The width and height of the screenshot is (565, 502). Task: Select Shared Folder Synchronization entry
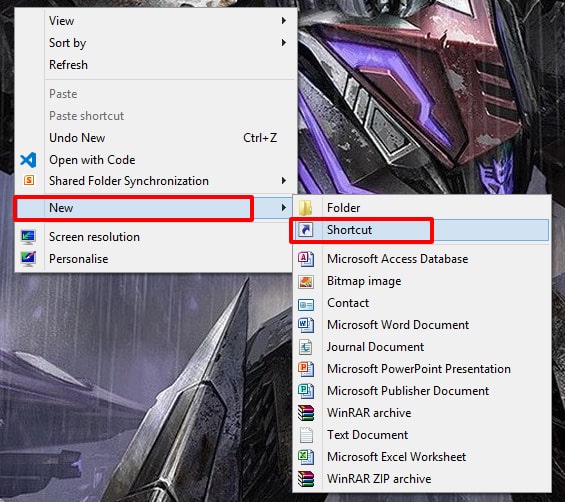pos(156,181)
